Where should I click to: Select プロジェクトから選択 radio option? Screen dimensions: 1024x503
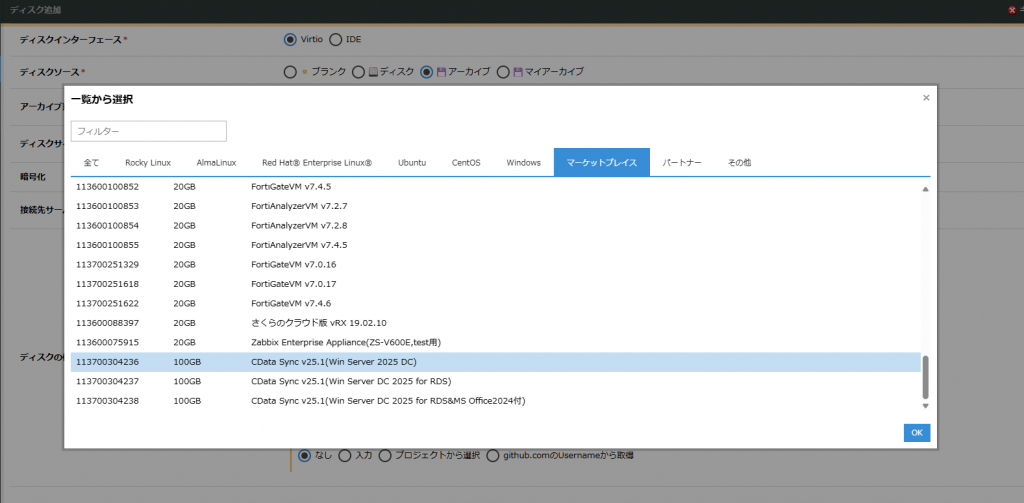[385, 455]
